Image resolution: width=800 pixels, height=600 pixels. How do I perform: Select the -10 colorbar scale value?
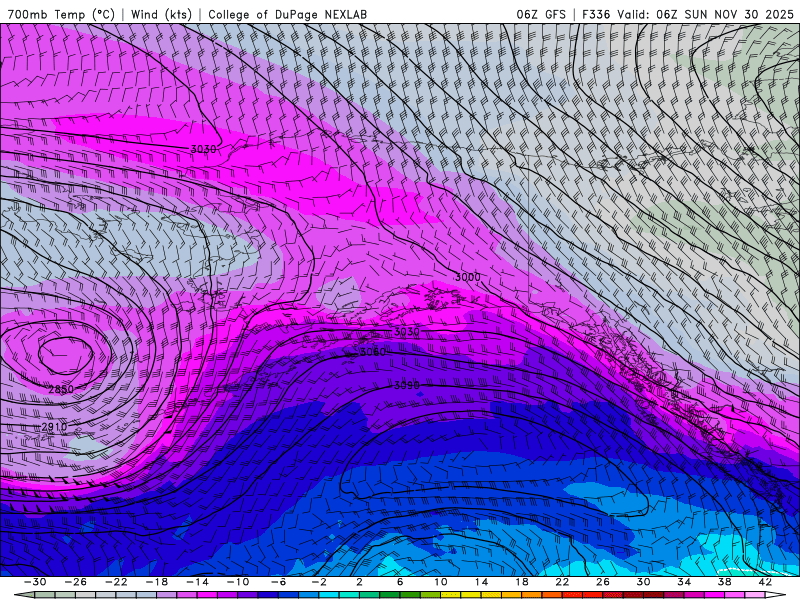click(238, 582)
